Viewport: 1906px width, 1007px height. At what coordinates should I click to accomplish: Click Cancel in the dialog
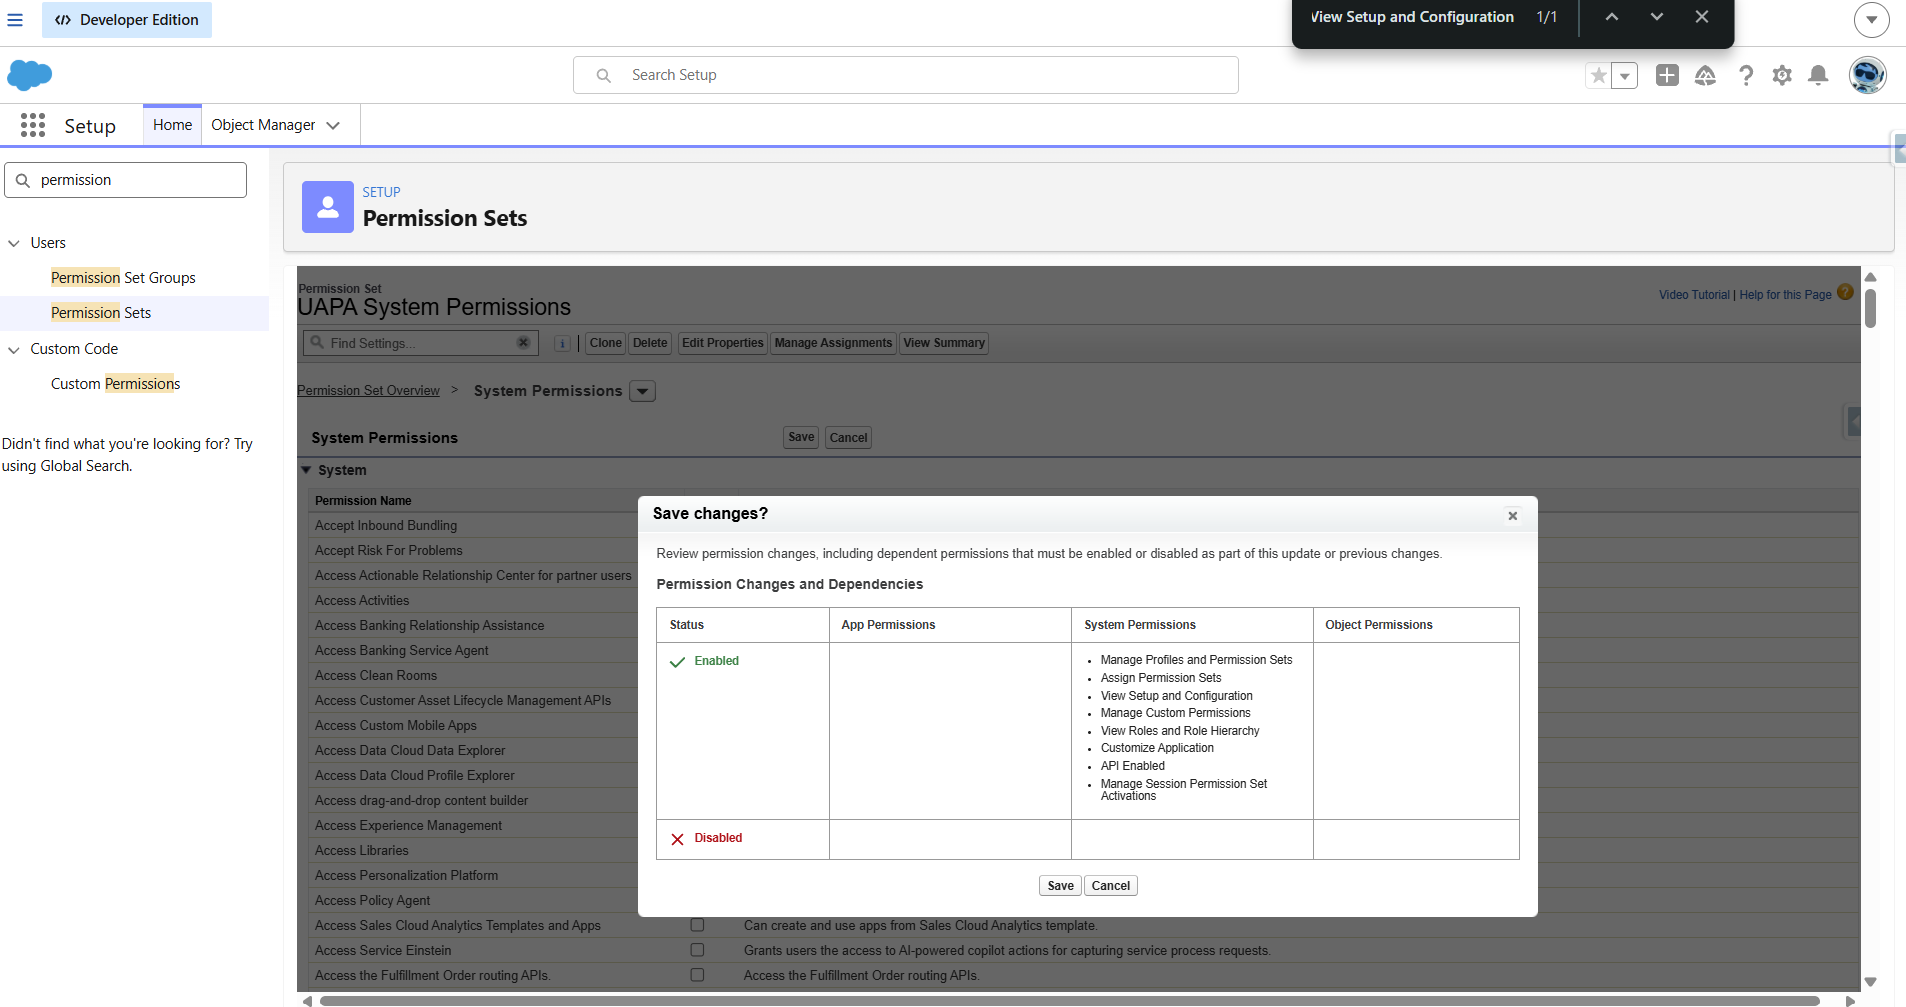click(1110, 886)
